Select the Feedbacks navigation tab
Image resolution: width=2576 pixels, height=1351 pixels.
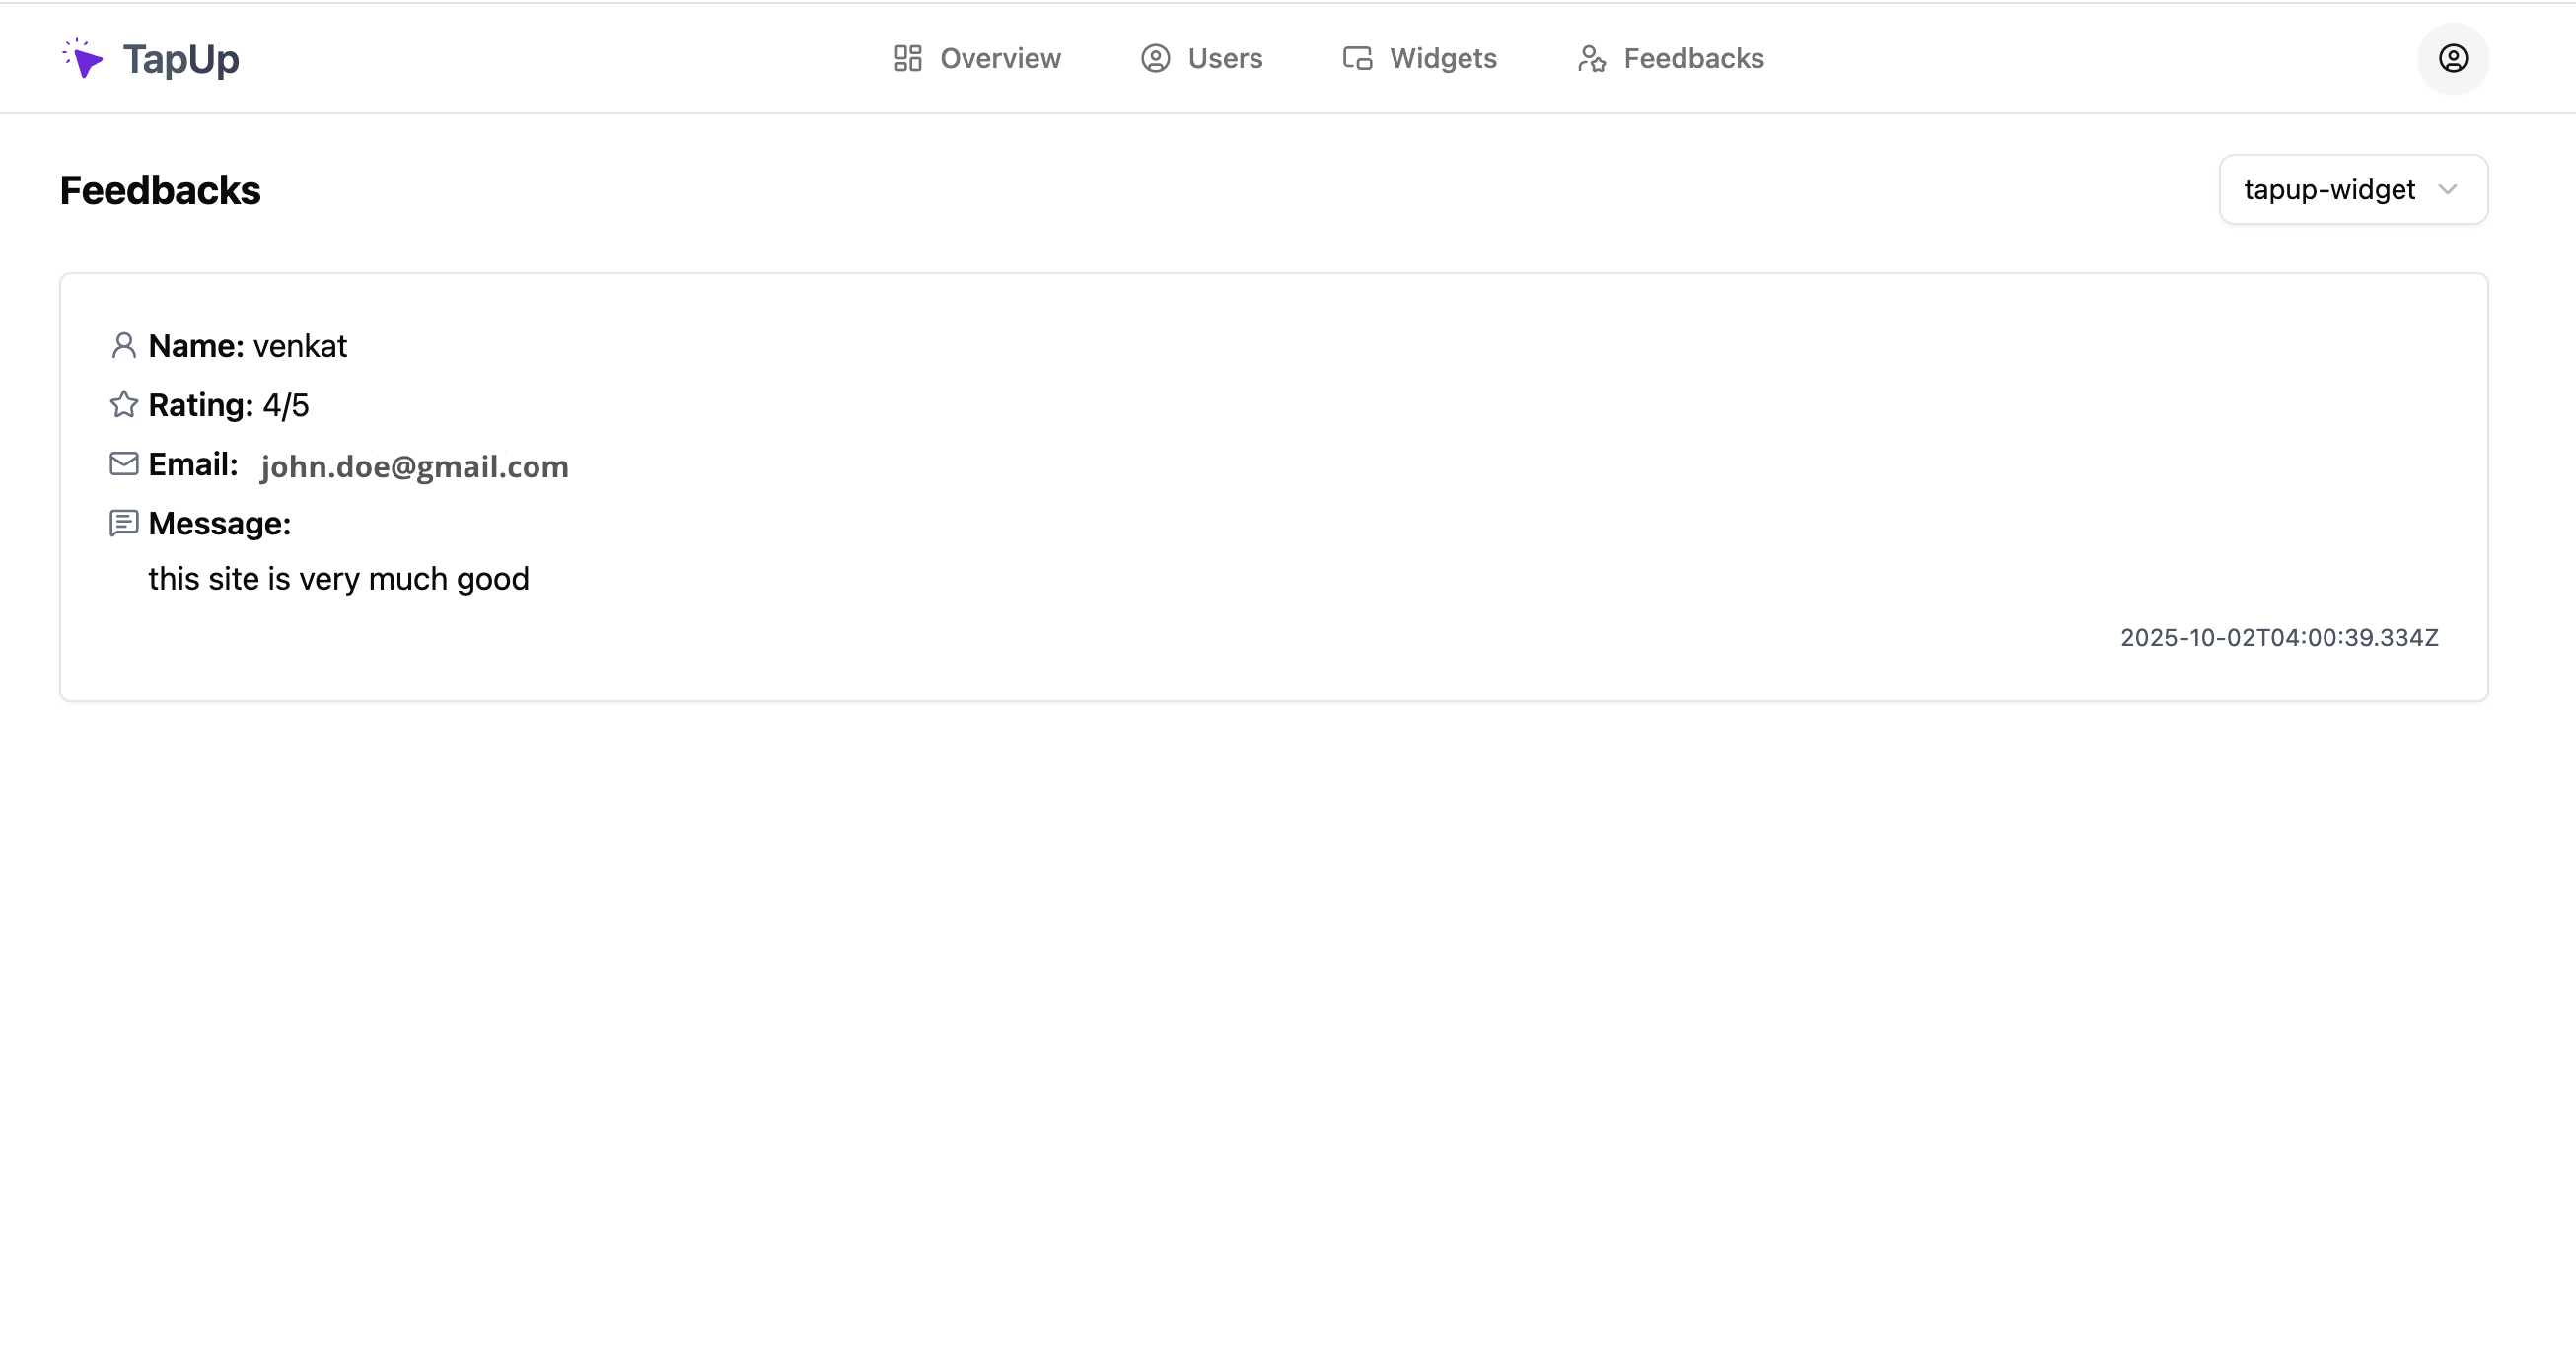pyautogui.click(x=1692, y=59)
